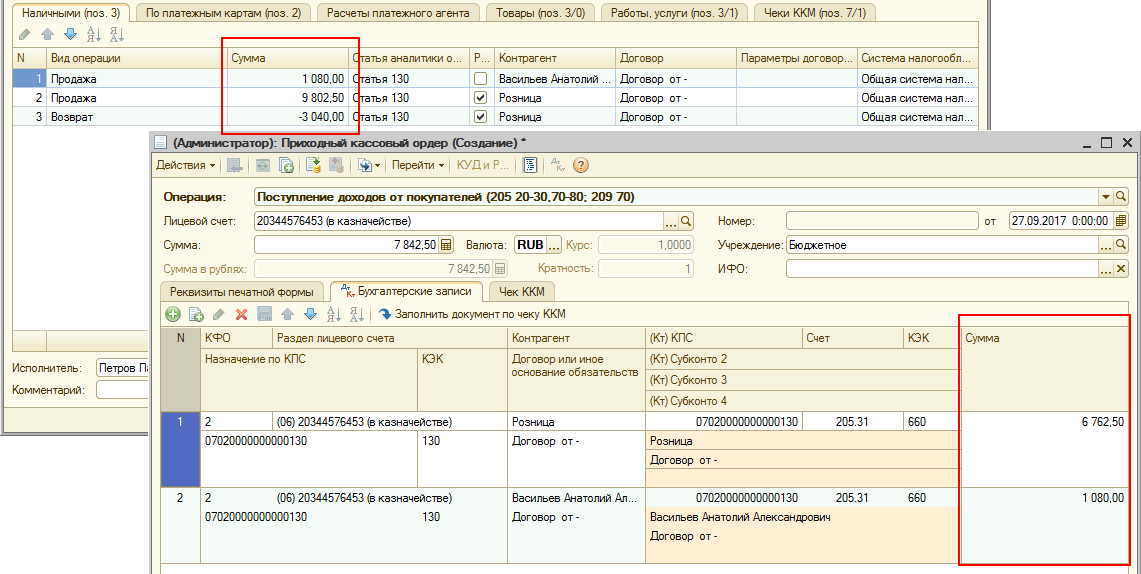Open the По платежным картам (поз. 2) tab

(x=222, y=12)
